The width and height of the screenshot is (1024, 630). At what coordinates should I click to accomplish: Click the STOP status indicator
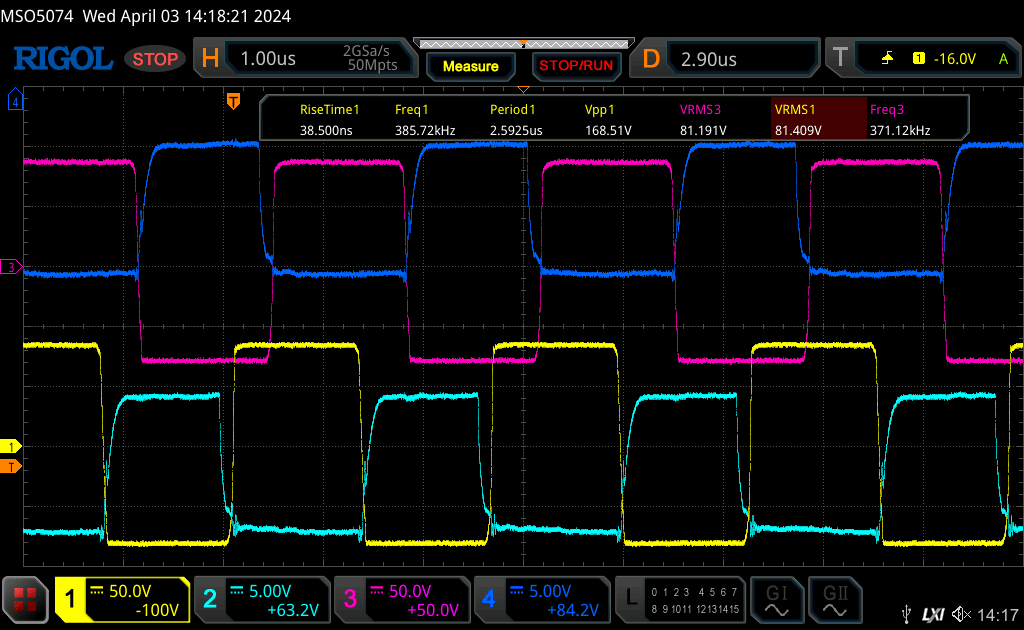155,59
